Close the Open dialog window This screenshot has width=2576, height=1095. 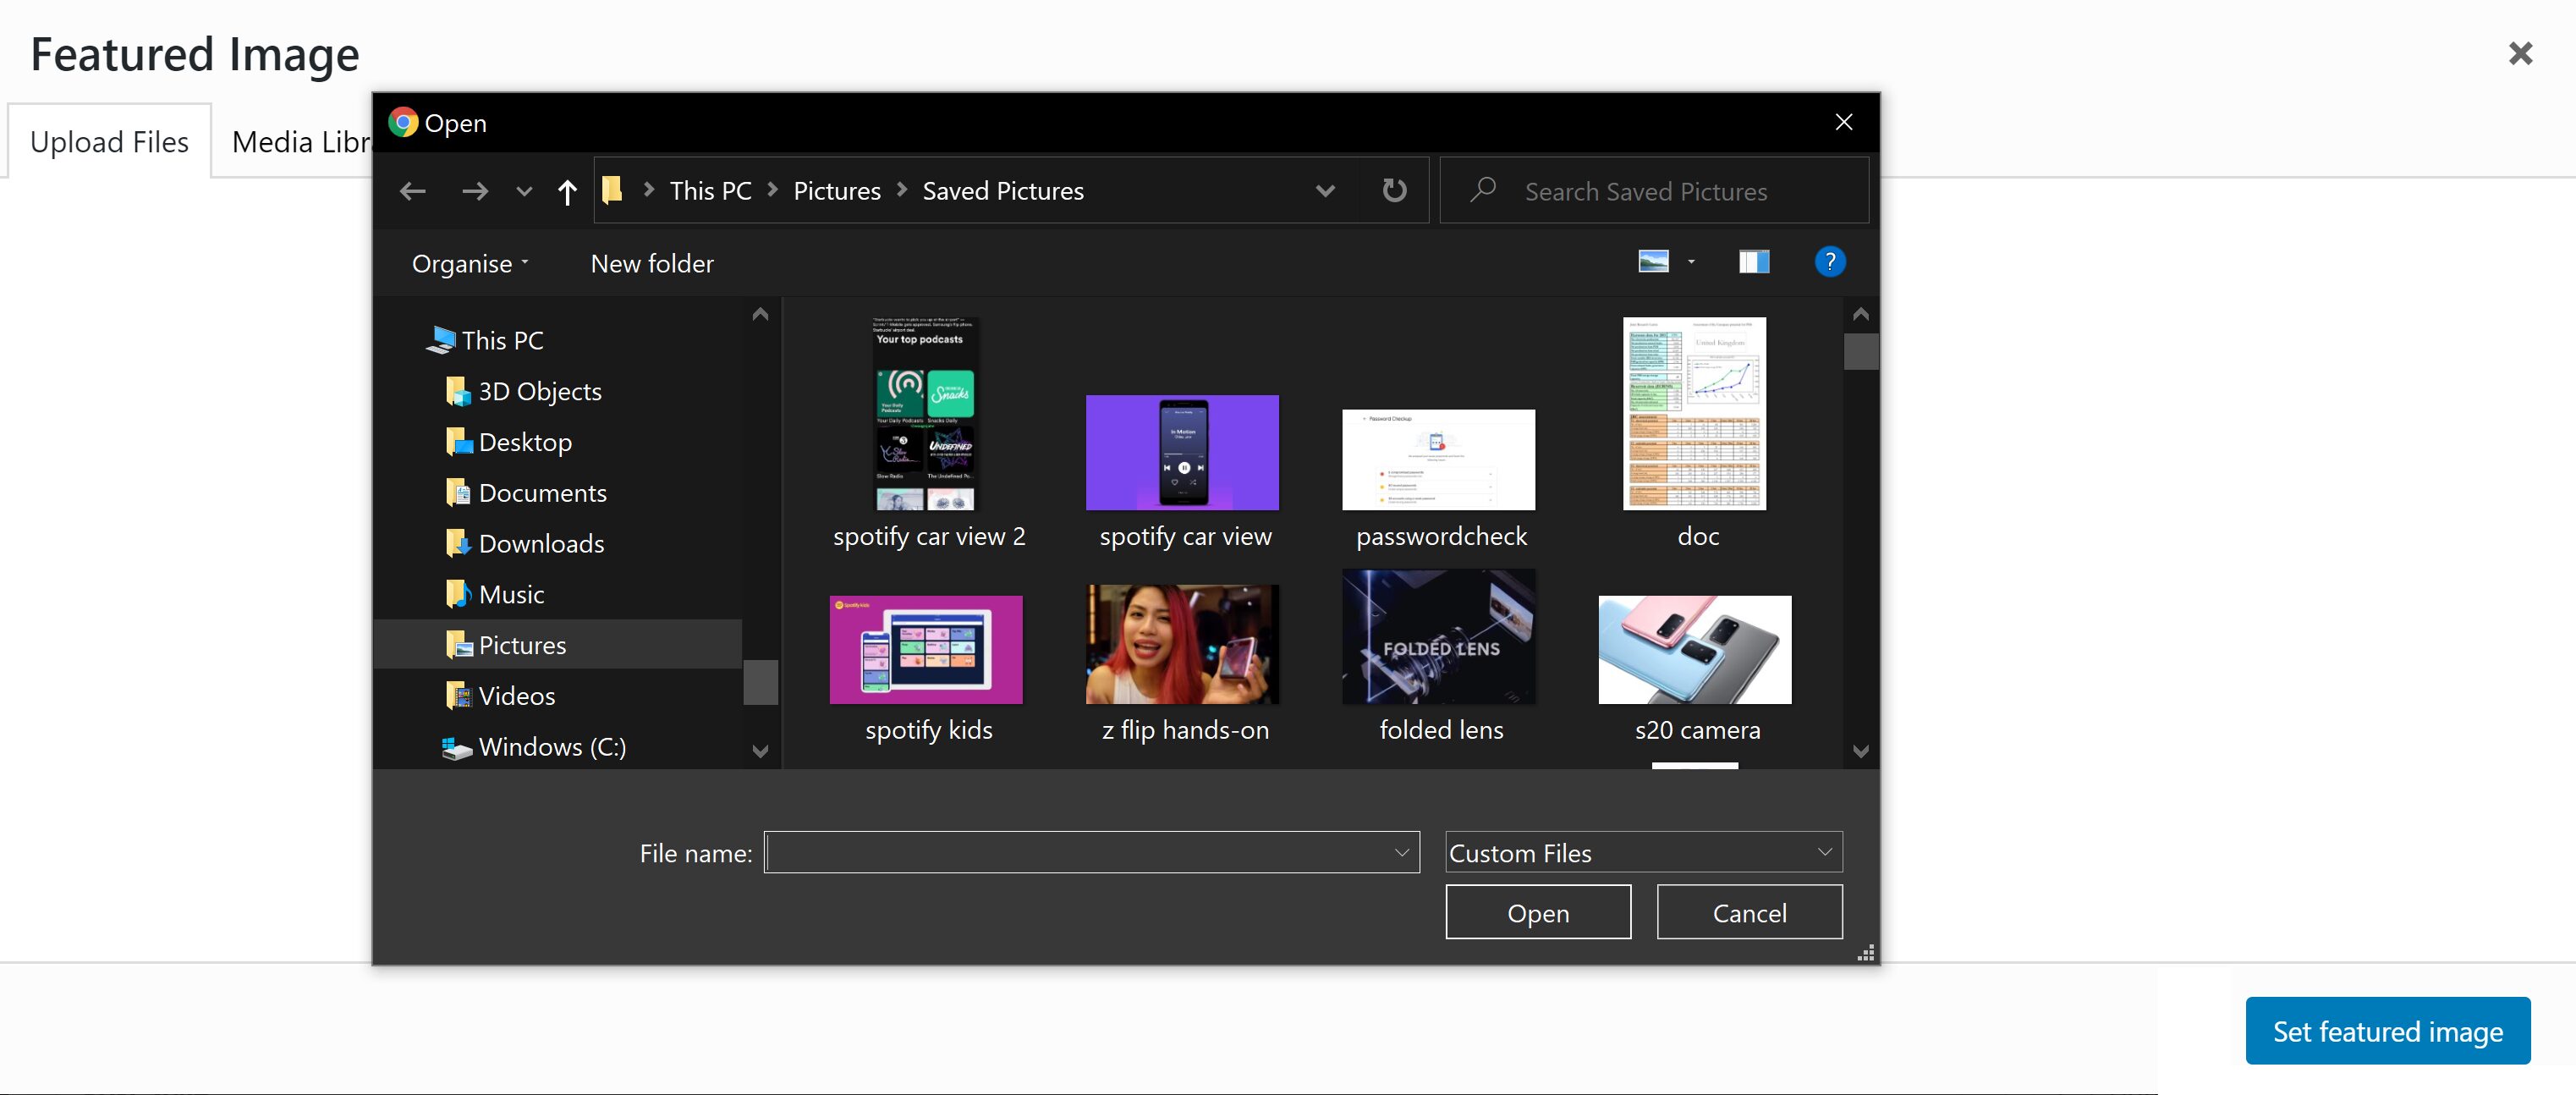pos(1843,122)
